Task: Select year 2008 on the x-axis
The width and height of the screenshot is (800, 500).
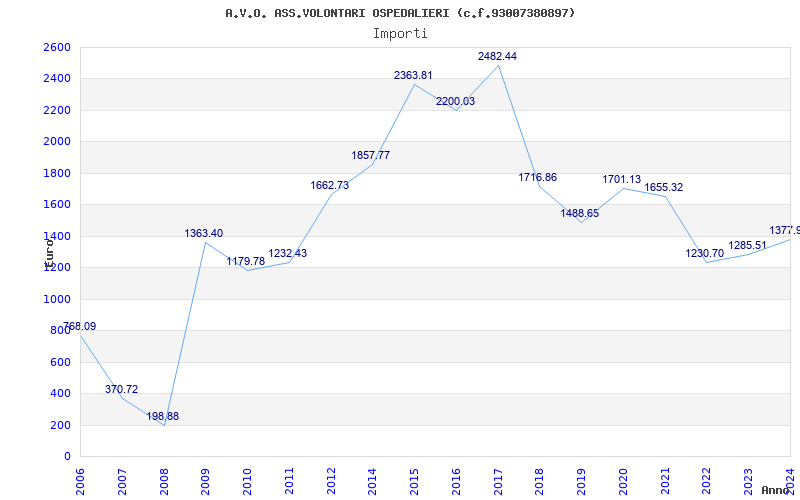Action: pyautogui.click(x=164, y=482)
